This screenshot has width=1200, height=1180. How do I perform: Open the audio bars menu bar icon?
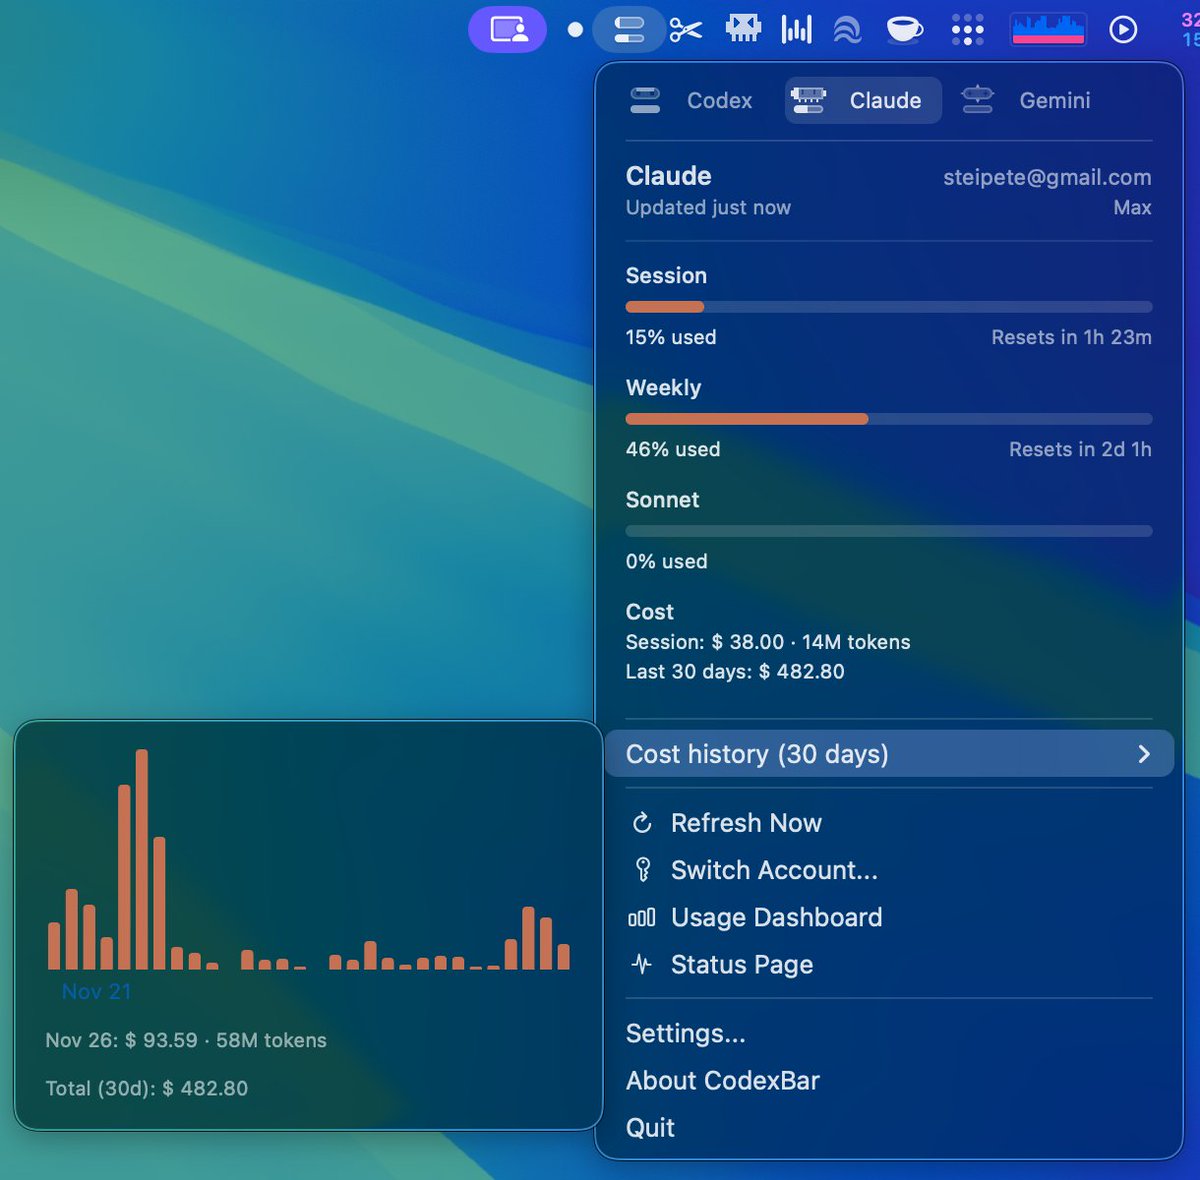(796, 30)
